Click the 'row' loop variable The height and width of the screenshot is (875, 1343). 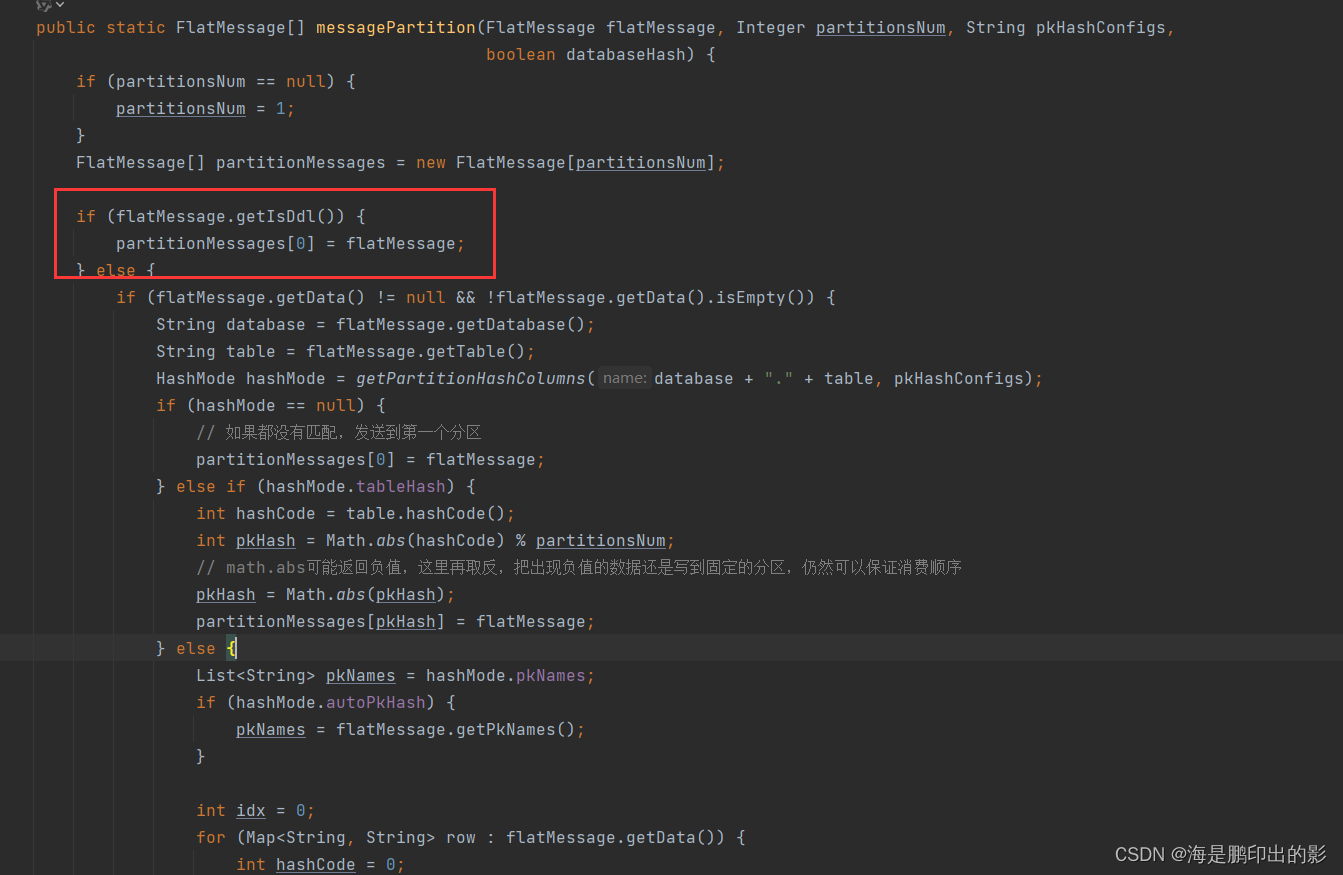coord(461,838)
